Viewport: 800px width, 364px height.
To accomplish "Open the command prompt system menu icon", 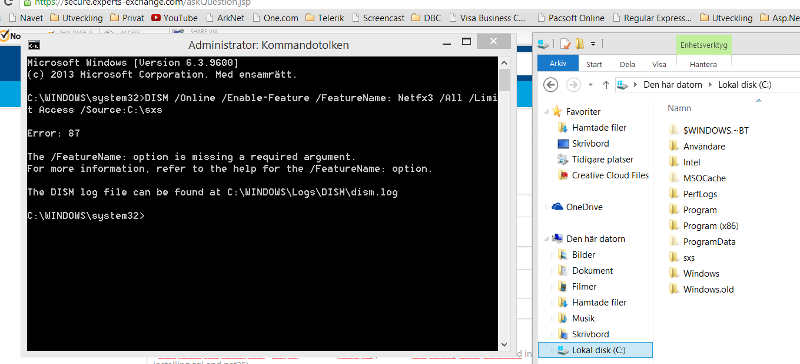I will tap(34, 45).
